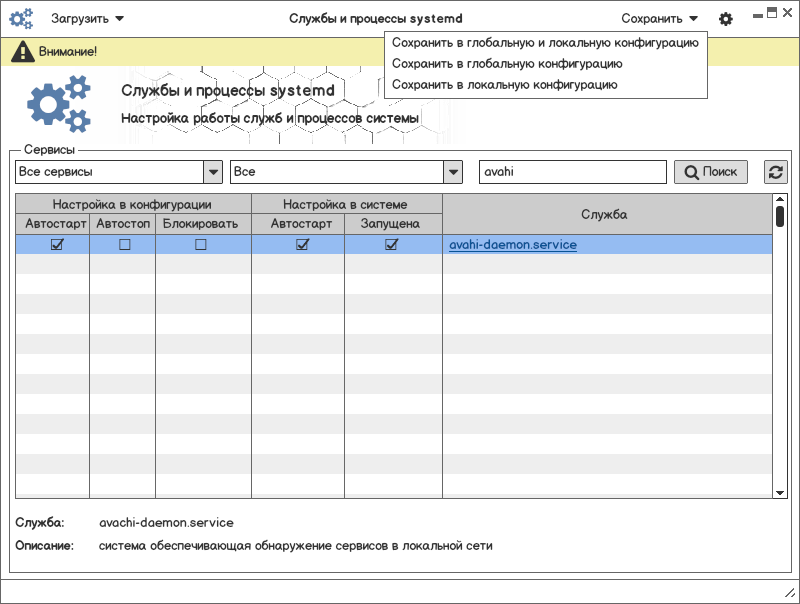Toggle config Autostart checkbox for avahi-daemon

(x=57, y=245)
